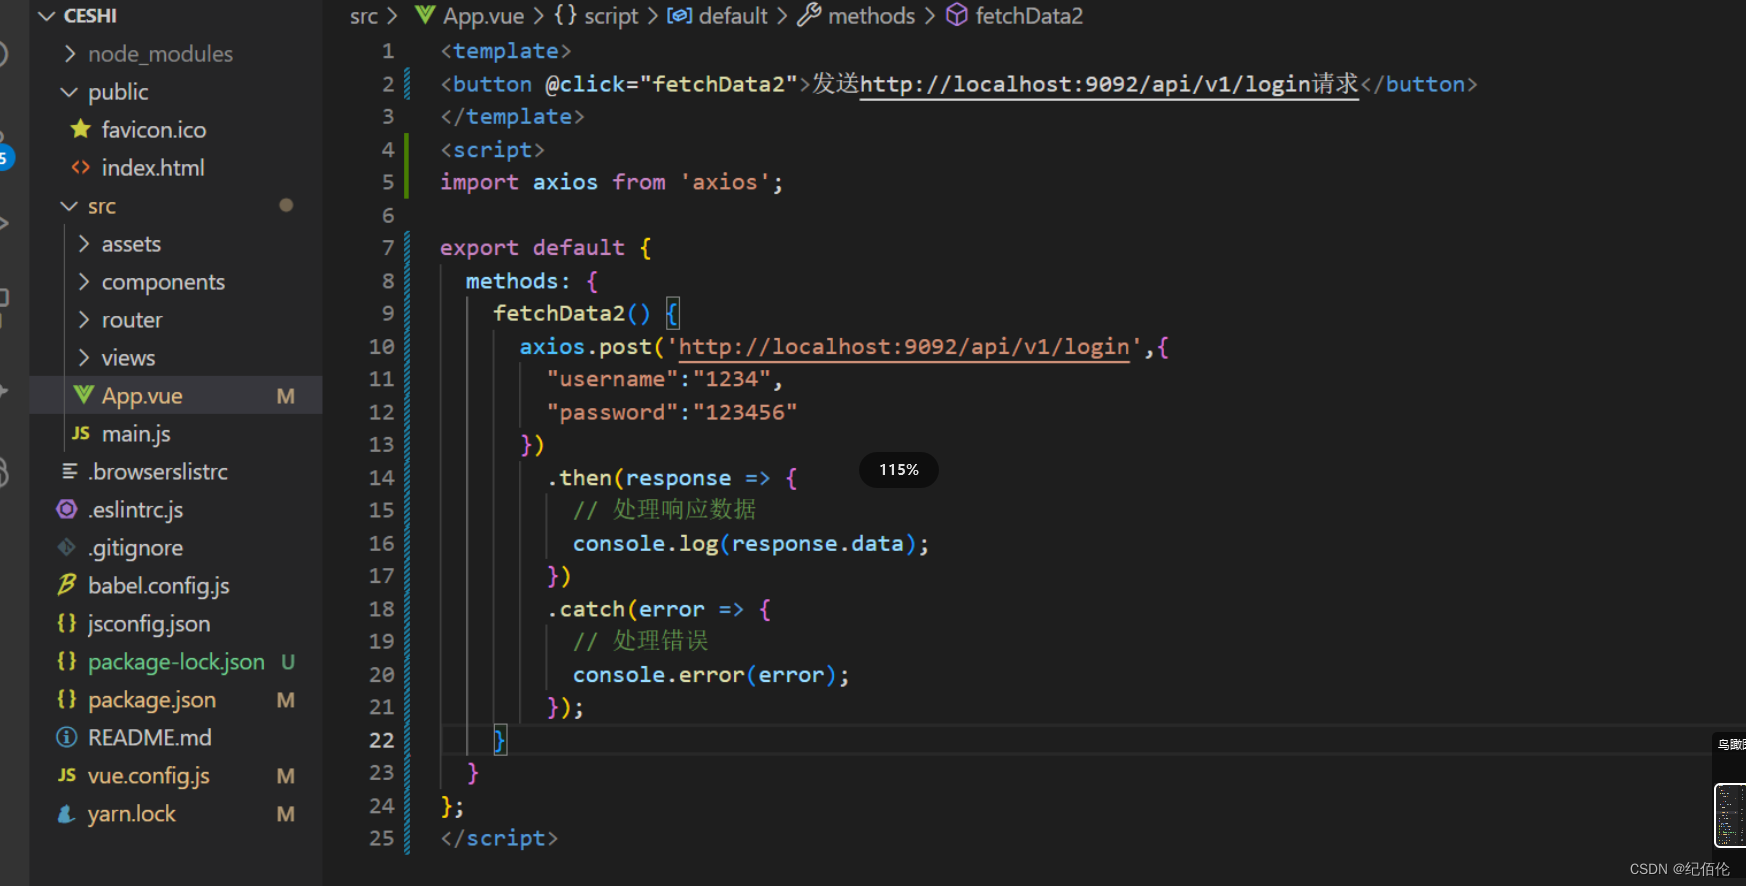Expand the router folder

[84, 320]
